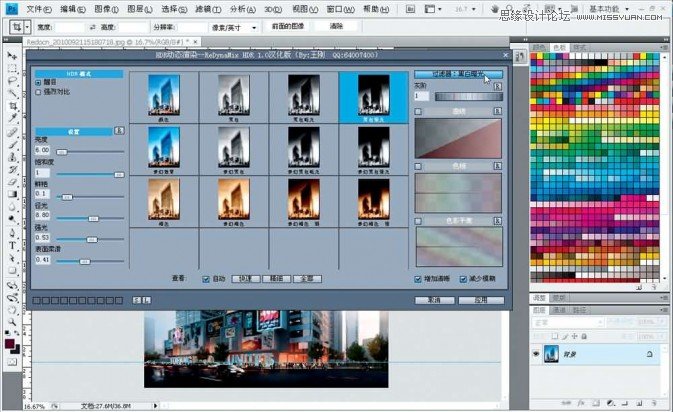Viewport: 673px width, 412px height.
Task: Select the Zoom tool in the toolbox
Action: pos(12,322)
